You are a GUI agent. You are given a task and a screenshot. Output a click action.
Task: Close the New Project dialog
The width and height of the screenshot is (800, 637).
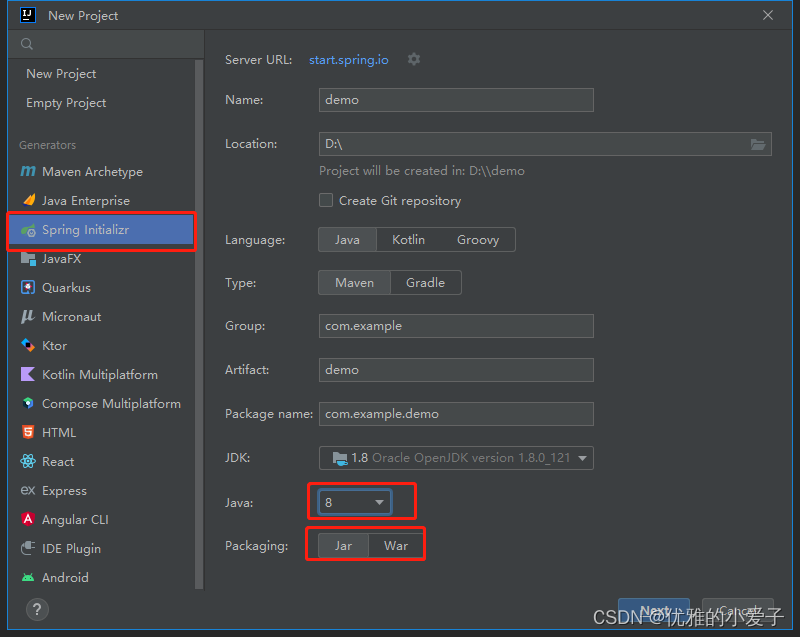(768, 15)
